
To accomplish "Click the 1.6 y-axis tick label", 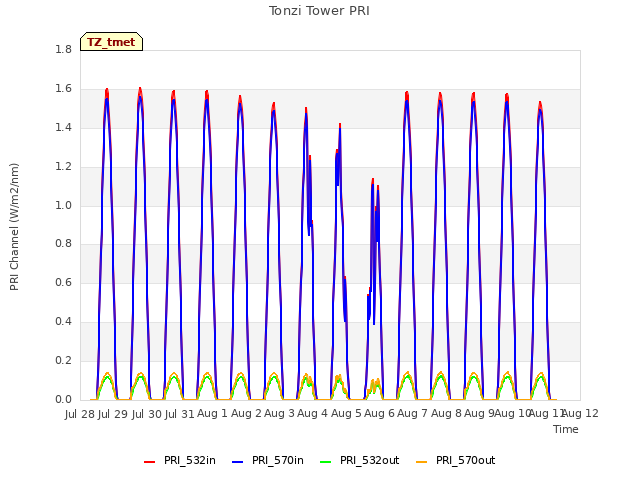I will pyautogui.click(x=64, y=89).
